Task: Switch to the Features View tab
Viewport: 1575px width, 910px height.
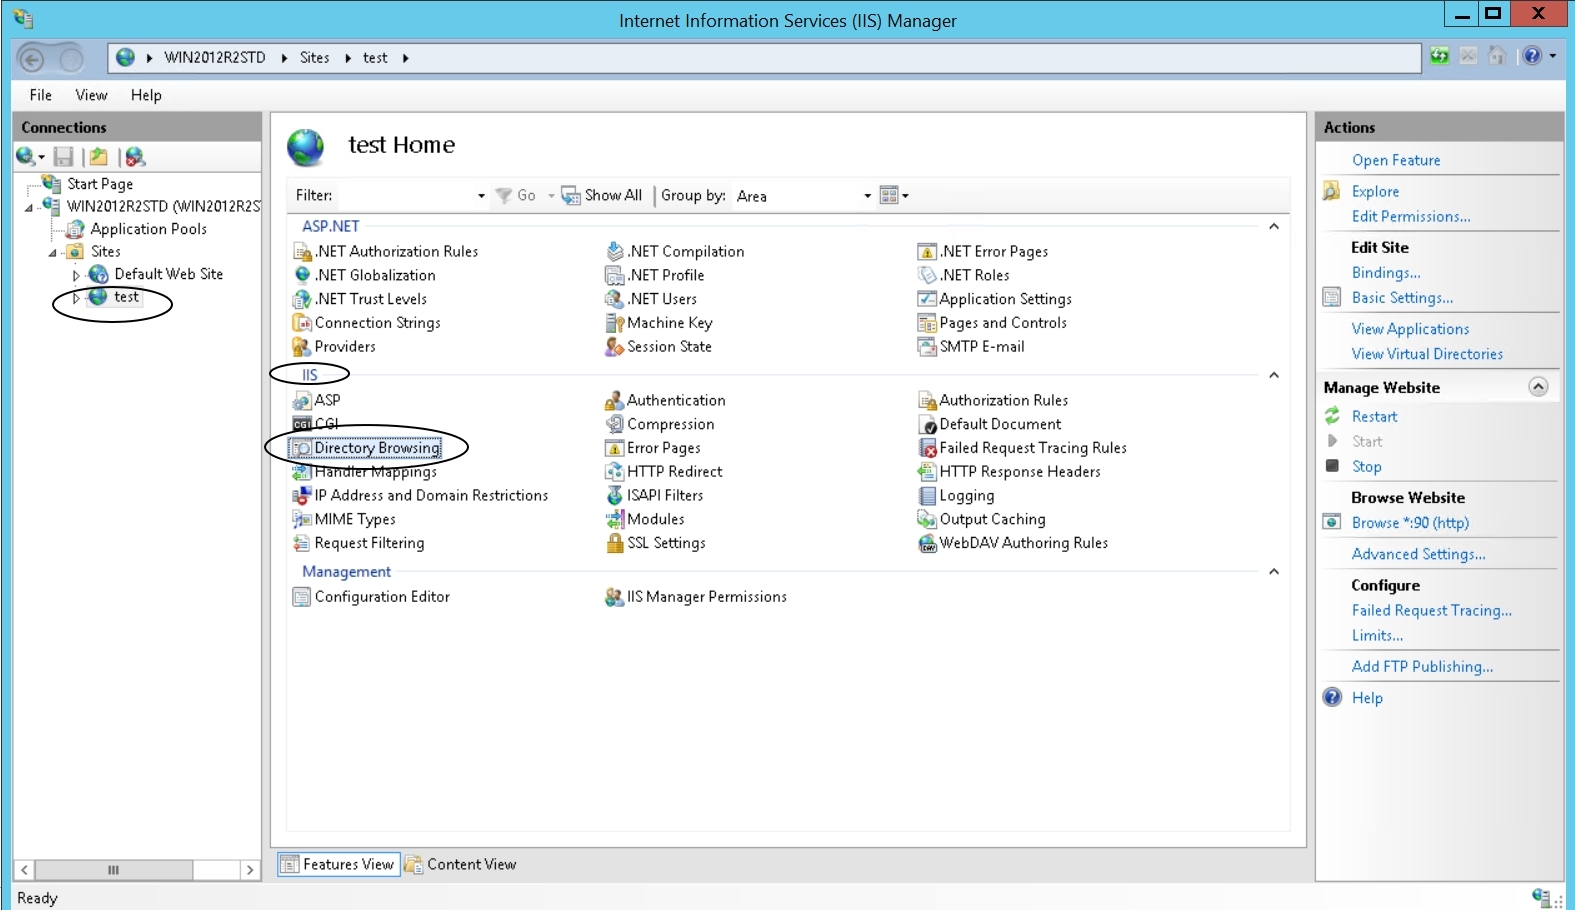Action: click(x=339, y=865)
